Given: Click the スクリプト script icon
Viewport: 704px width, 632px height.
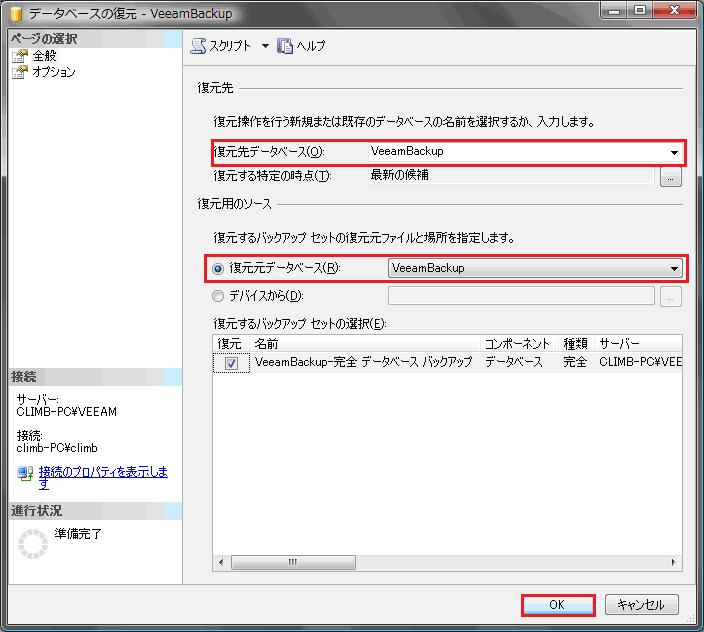Looking at the screenshot, I should (x=198, y=46).
